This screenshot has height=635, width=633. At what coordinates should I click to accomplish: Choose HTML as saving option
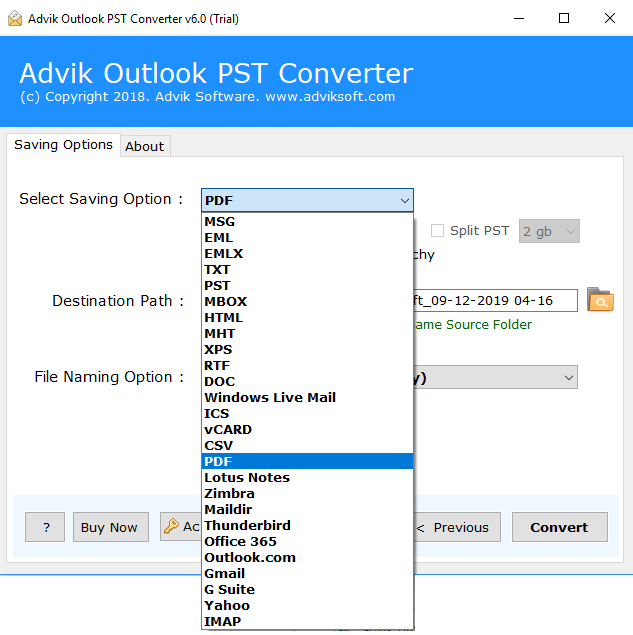(x=307, y=318)
